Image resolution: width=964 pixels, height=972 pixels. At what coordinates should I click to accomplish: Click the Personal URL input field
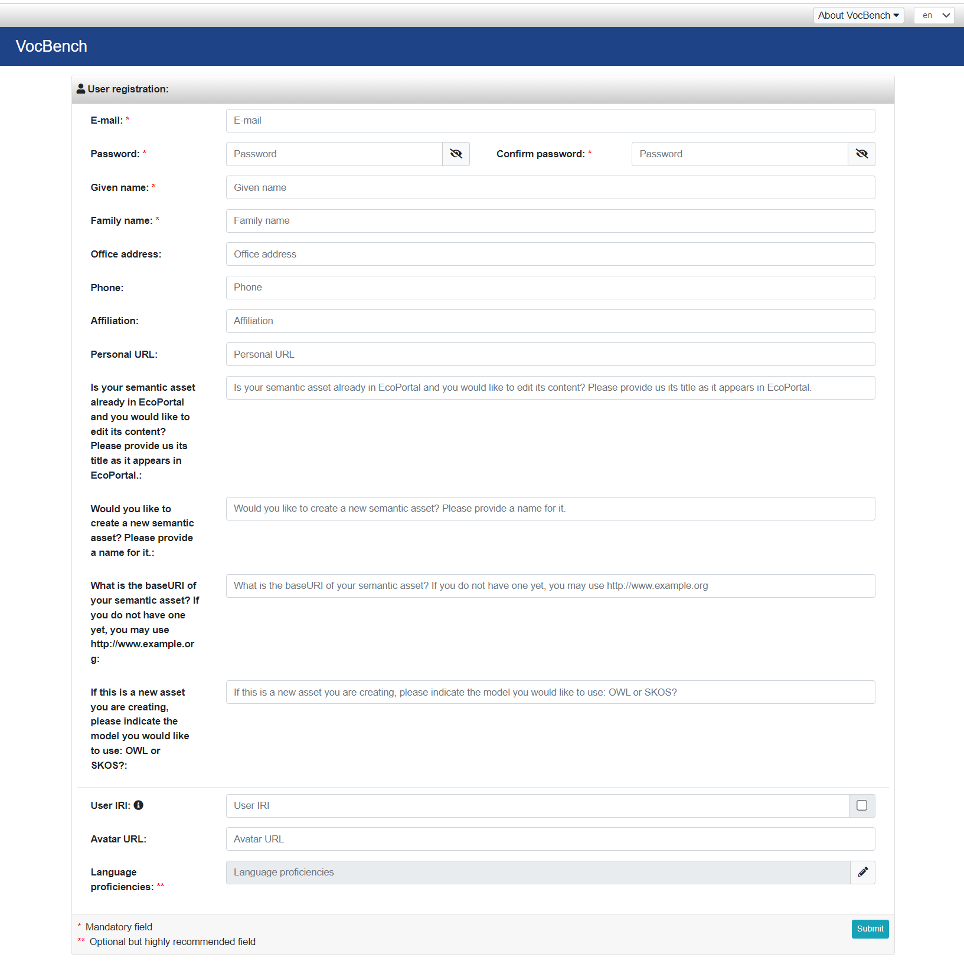point(550,354)
